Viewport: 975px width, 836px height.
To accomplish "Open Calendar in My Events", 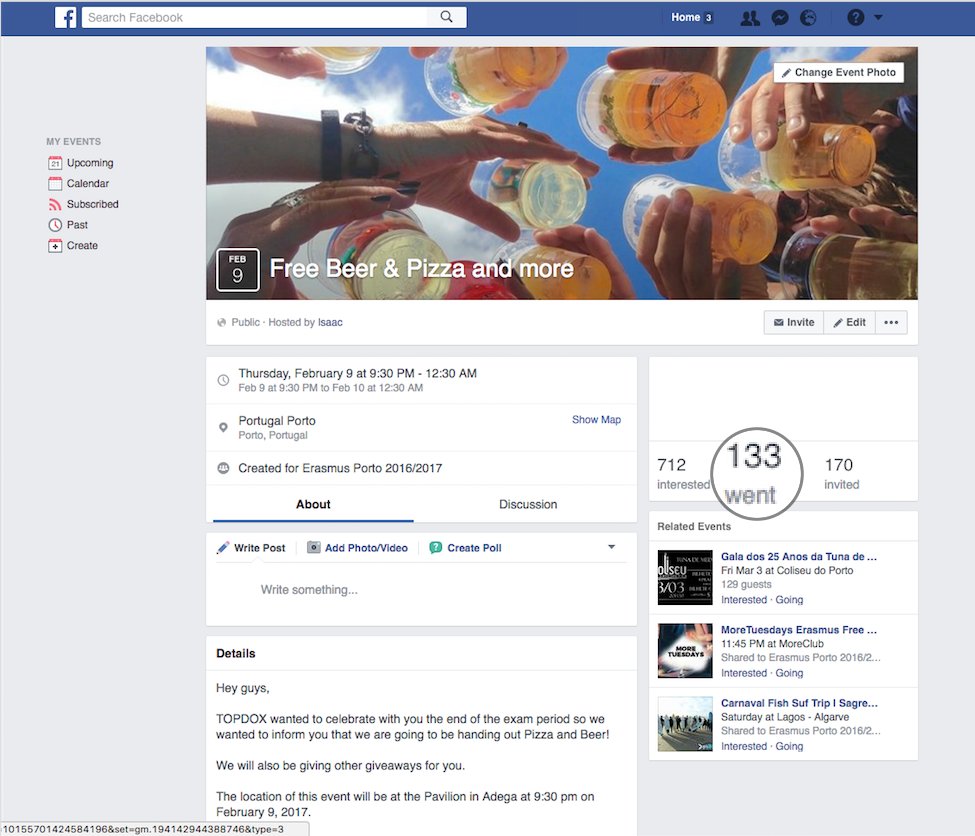I will (88, 183).
